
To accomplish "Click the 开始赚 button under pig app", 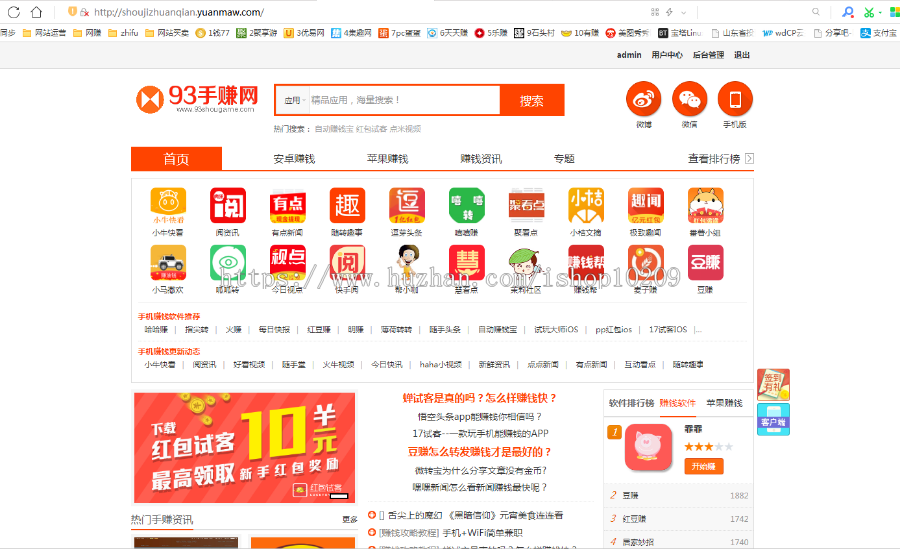I will coord(704,467).
